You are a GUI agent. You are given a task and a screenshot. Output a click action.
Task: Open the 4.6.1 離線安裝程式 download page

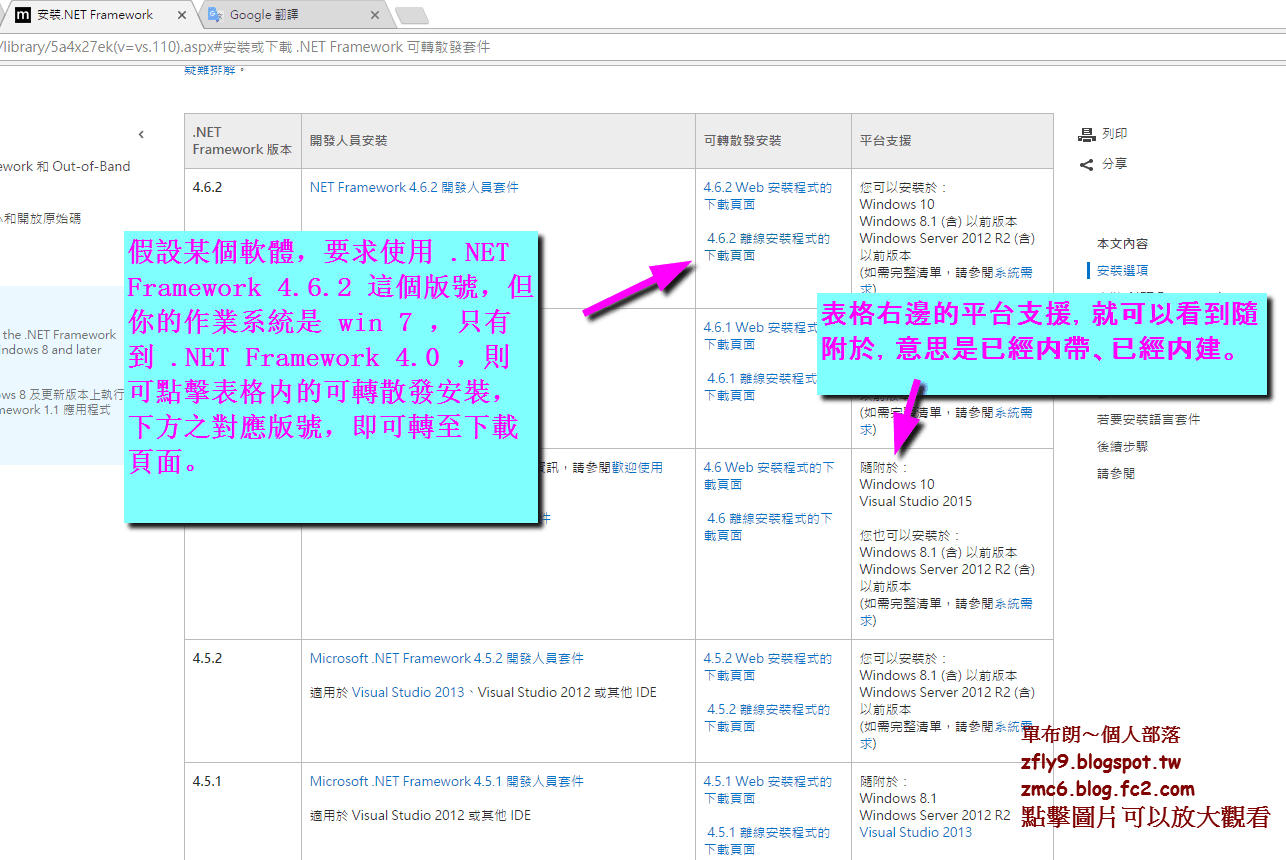coord(760,387)
